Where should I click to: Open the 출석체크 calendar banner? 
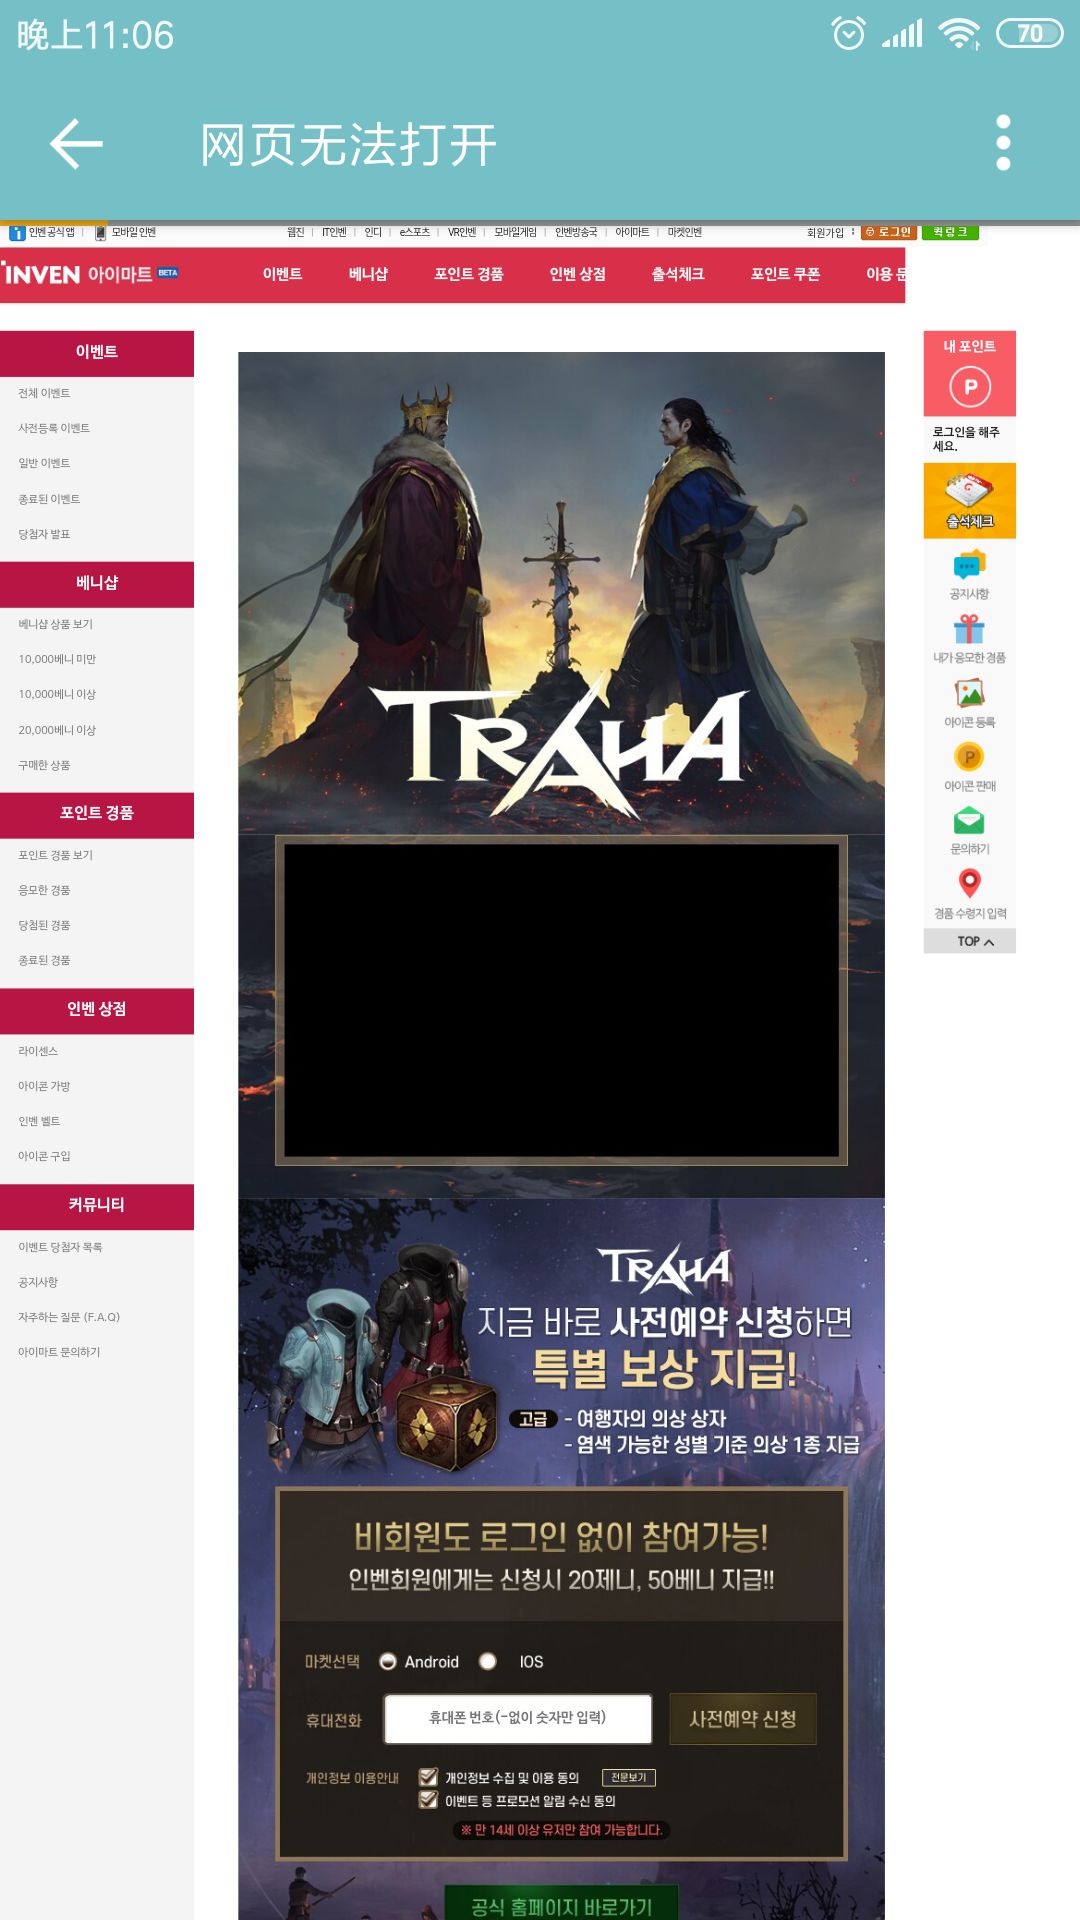[970, 501]
